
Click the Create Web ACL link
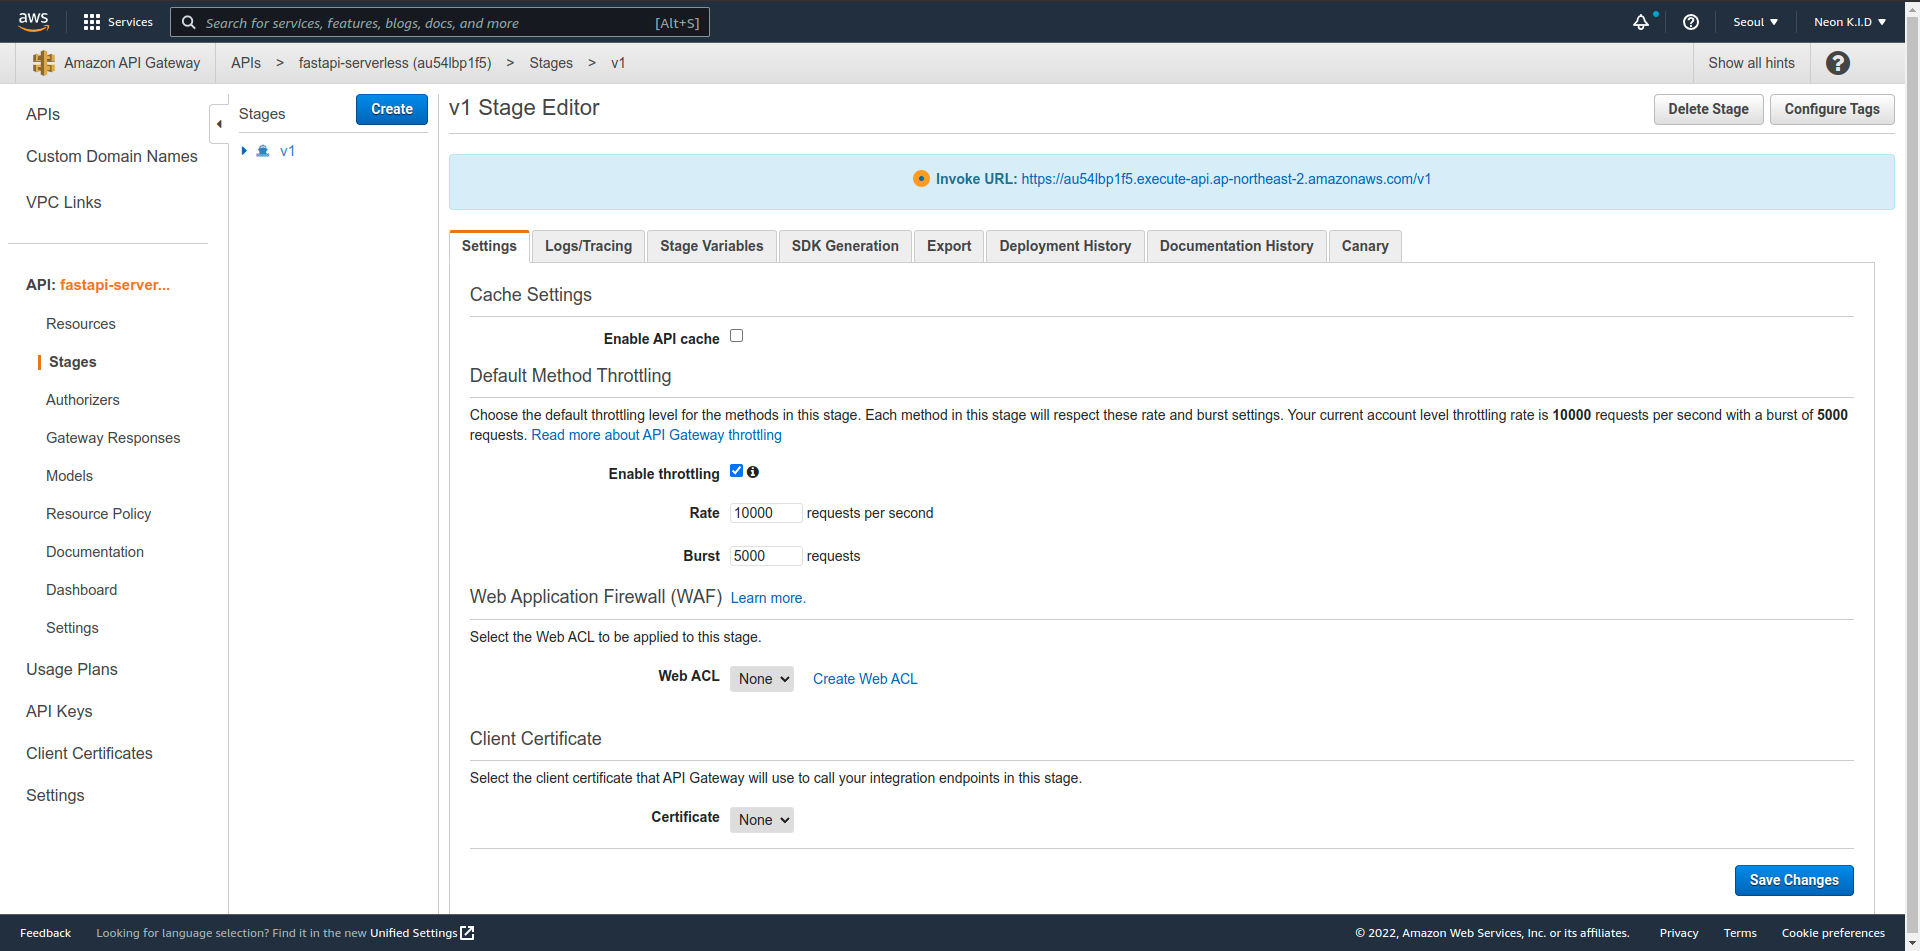pyautogui.click(x=865, y=679)
